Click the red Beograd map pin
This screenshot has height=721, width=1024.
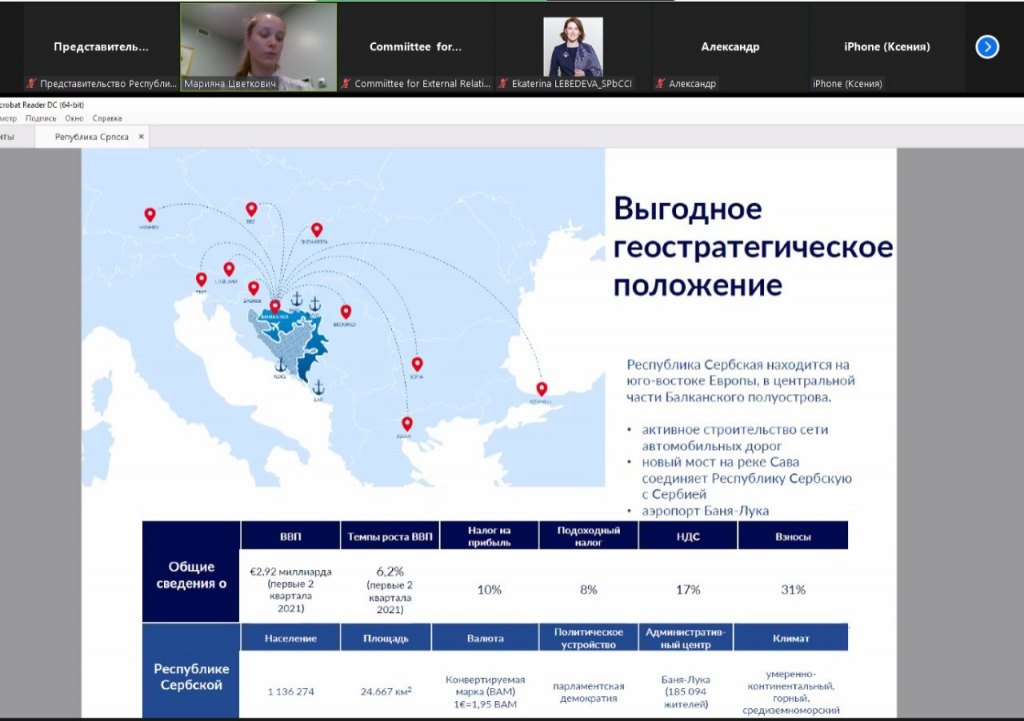coord(346,312)
